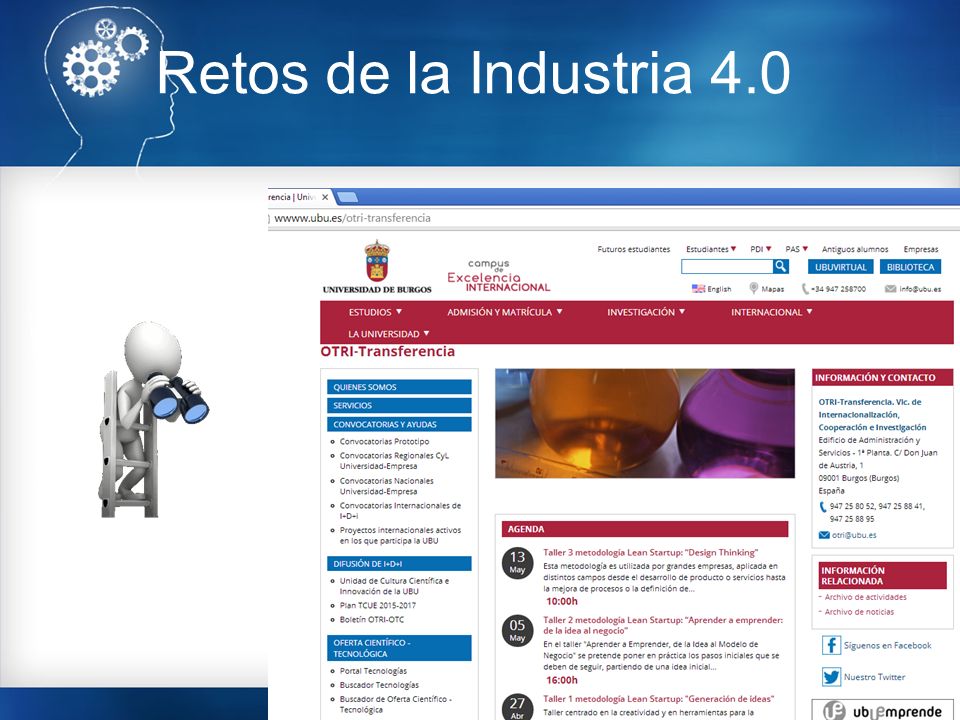Expand the PAS dropdown
Screen dimensions: 960x720
pyautogui.click(x=797, y=249)
